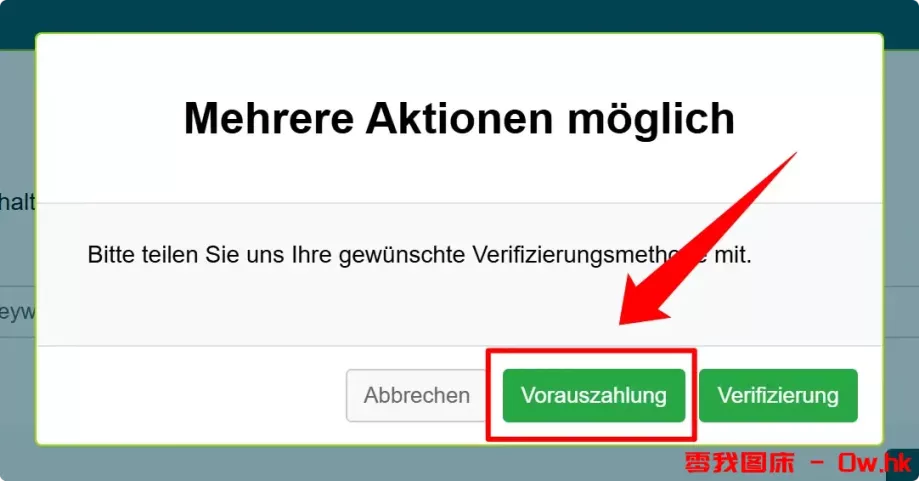
Task: Click the 0w.hk watermark text
Action: coord(874,462)
